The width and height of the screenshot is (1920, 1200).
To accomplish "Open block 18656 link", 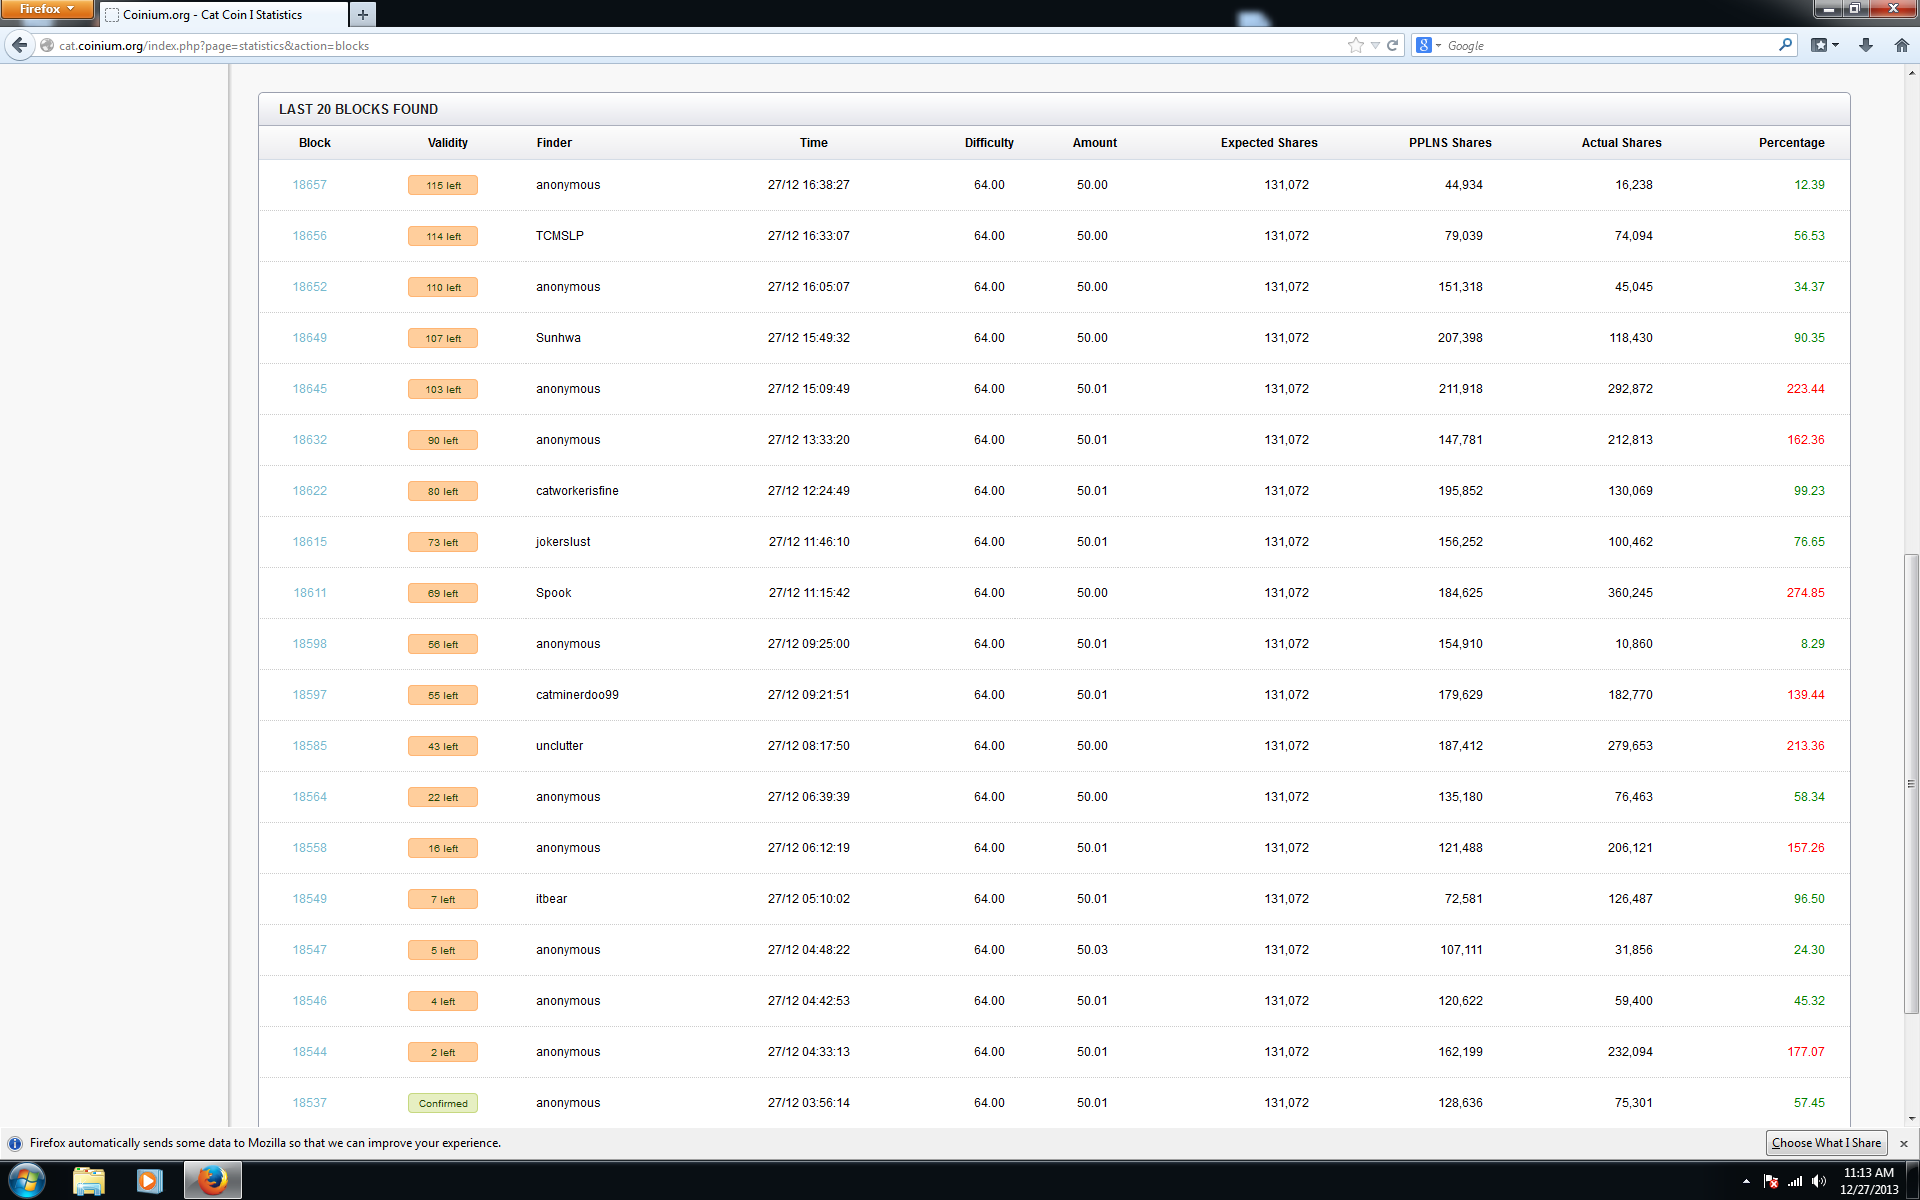I will coord(309,236).
